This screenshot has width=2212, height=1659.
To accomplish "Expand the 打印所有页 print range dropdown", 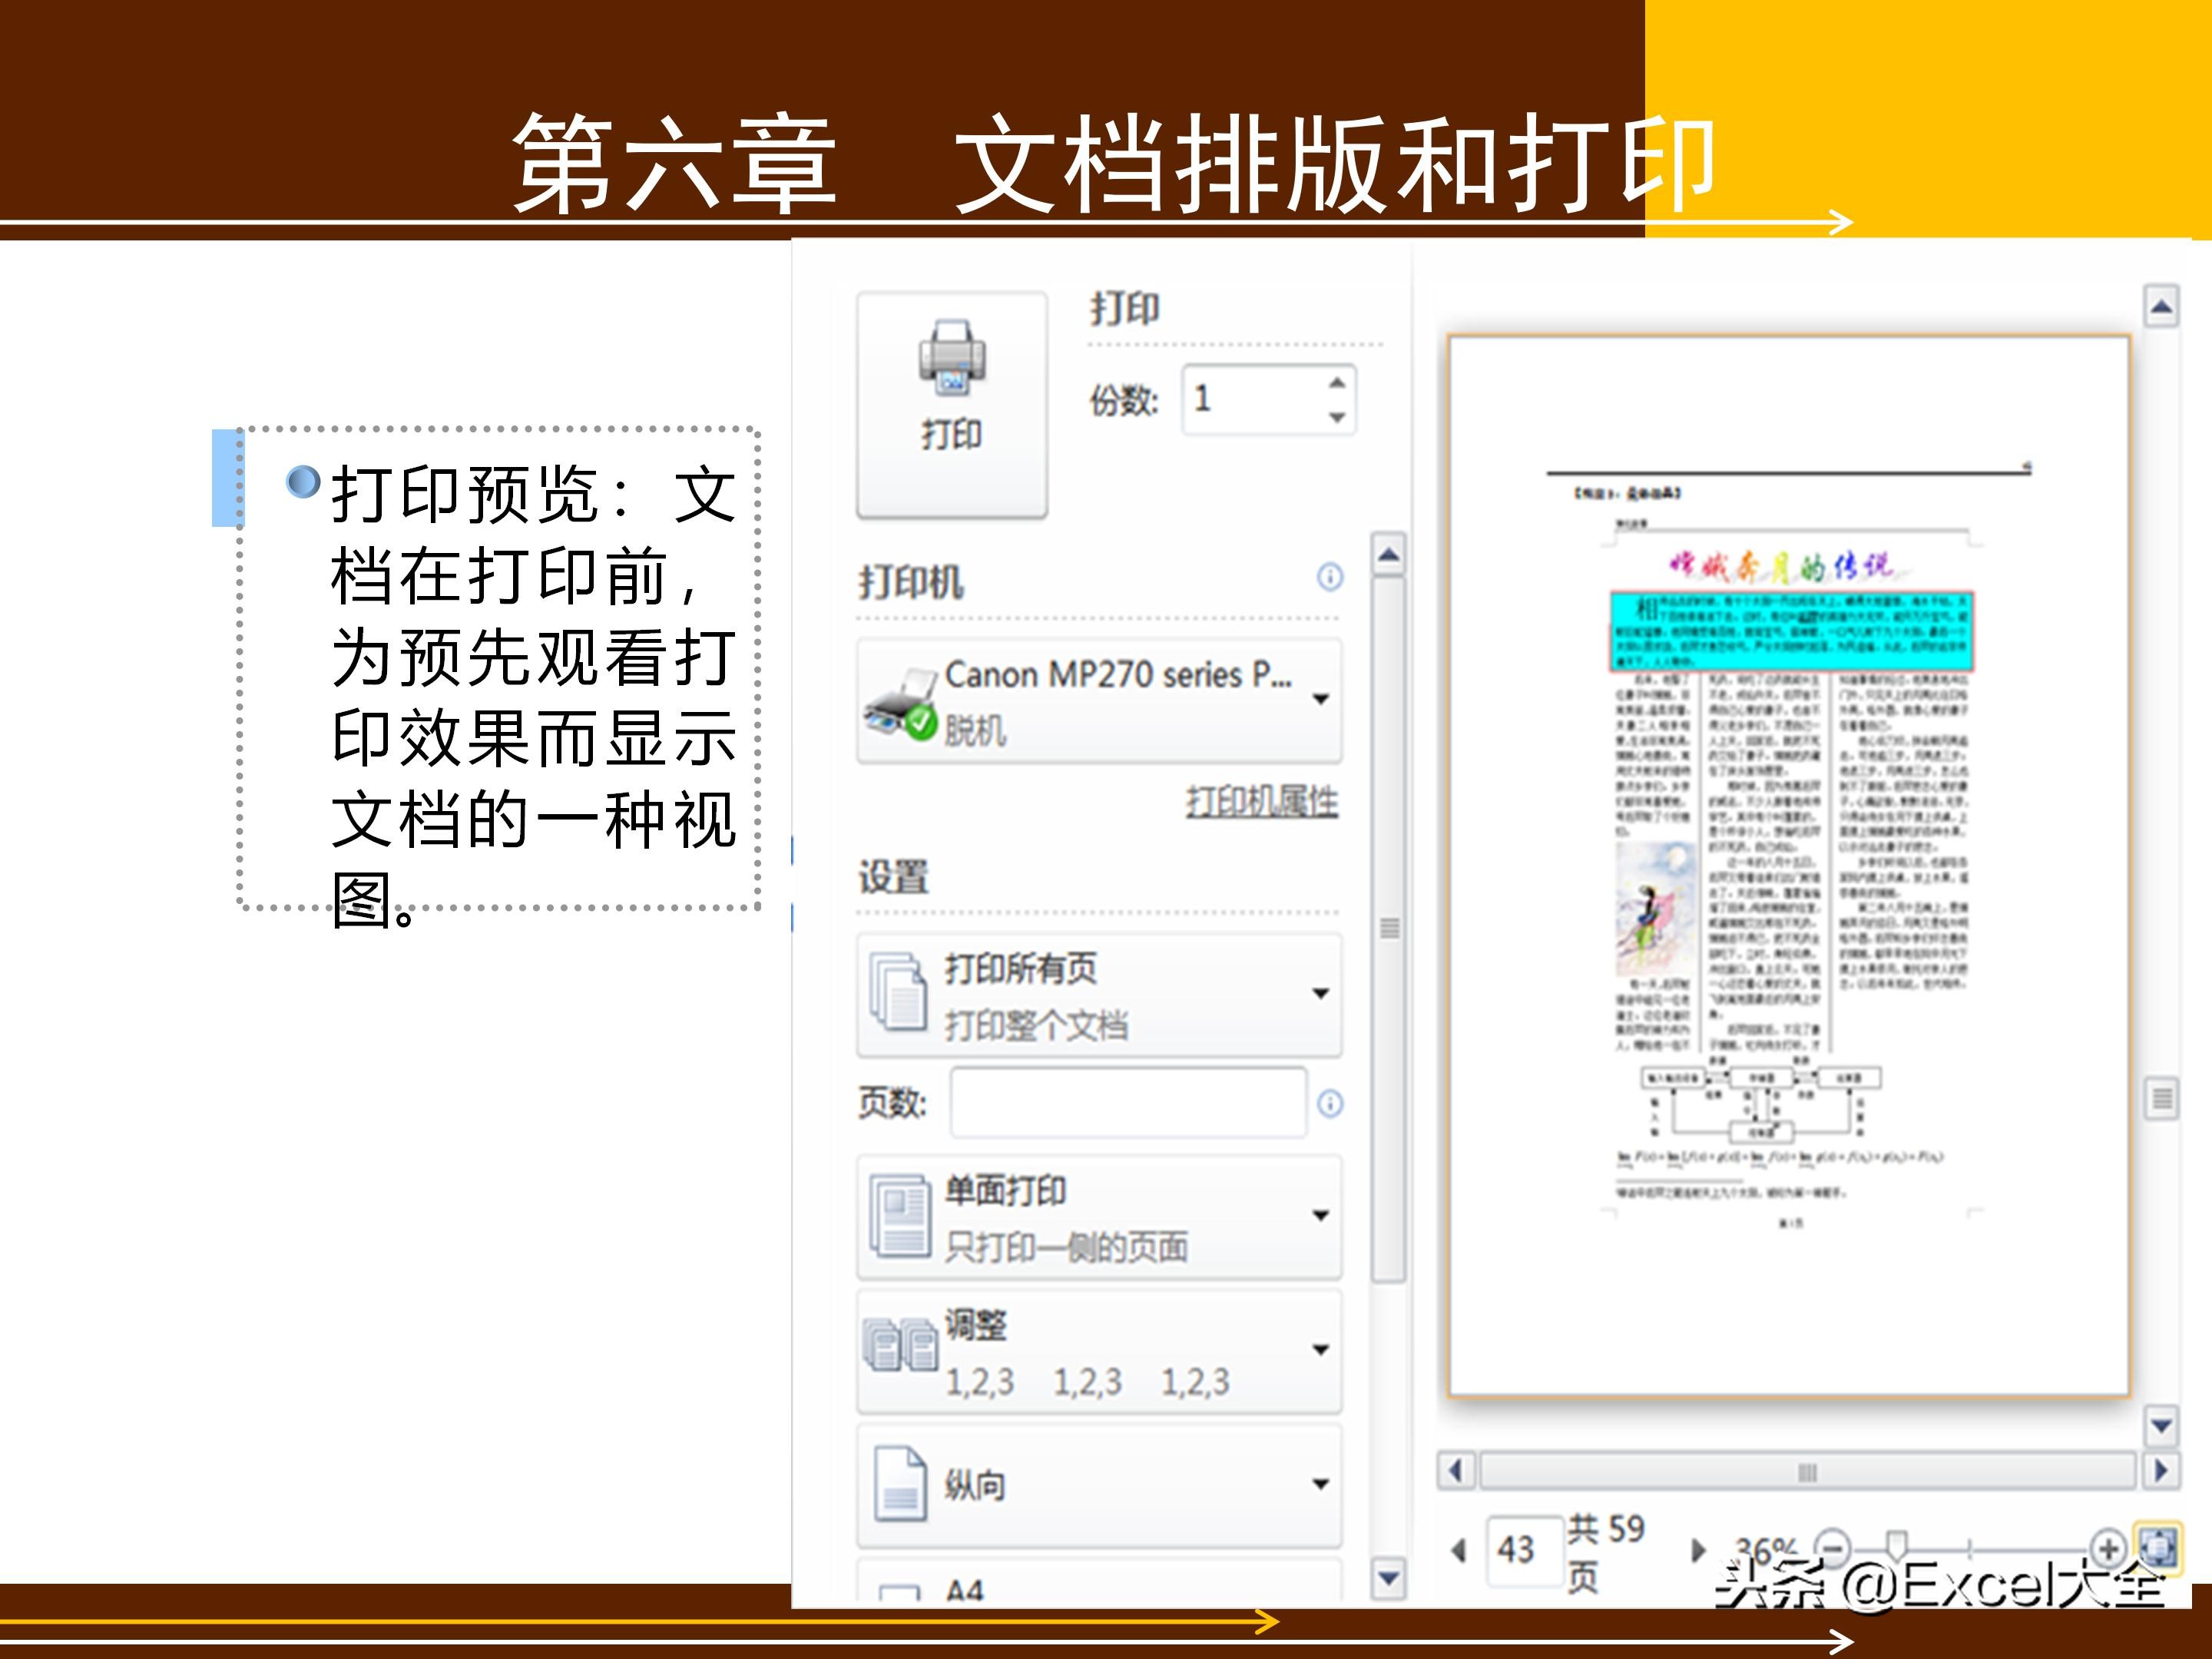I will tap(1322, 992).
